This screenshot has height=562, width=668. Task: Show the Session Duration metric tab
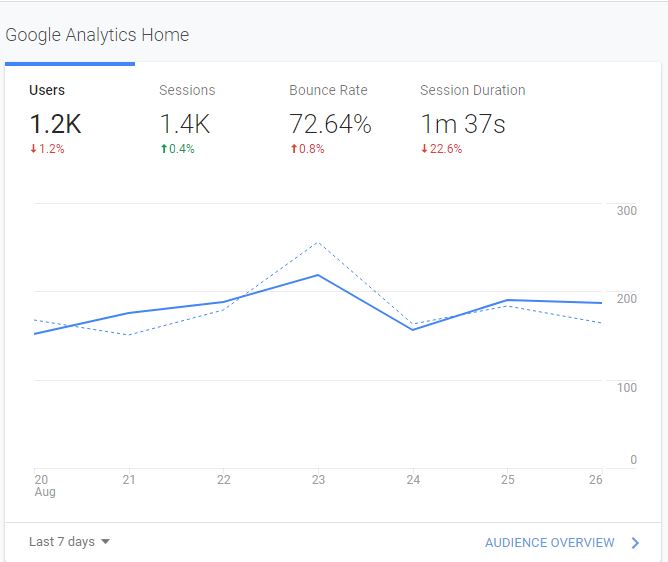tap(472, 90)
